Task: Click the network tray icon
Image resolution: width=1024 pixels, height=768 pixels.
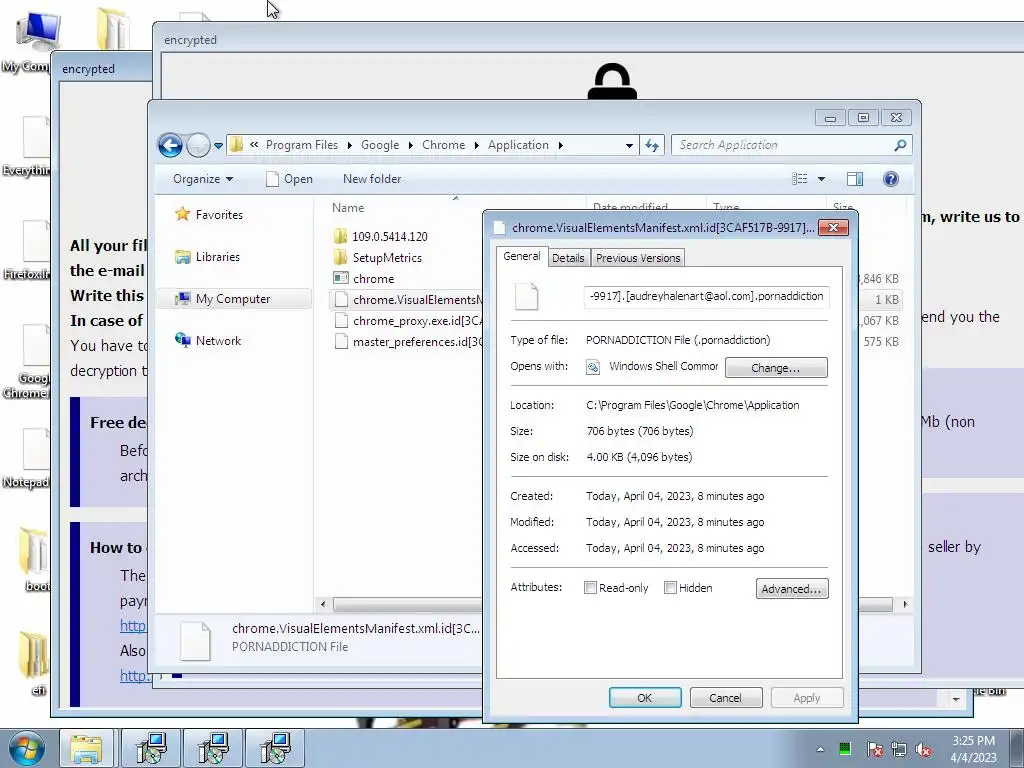Action: coord(899,749)
